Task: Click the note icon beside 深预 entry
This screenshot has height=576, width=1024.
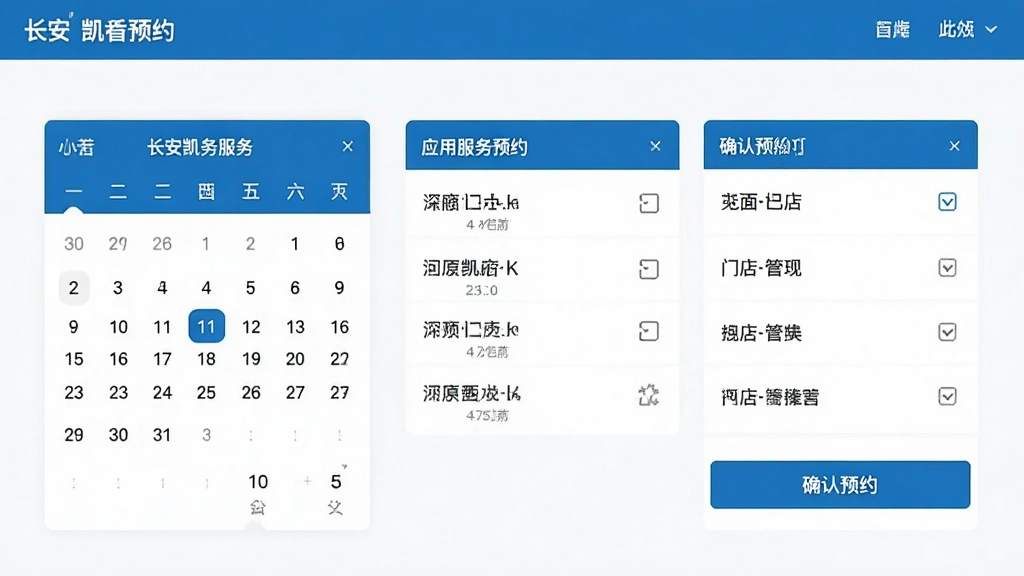Action: point(648,331)
